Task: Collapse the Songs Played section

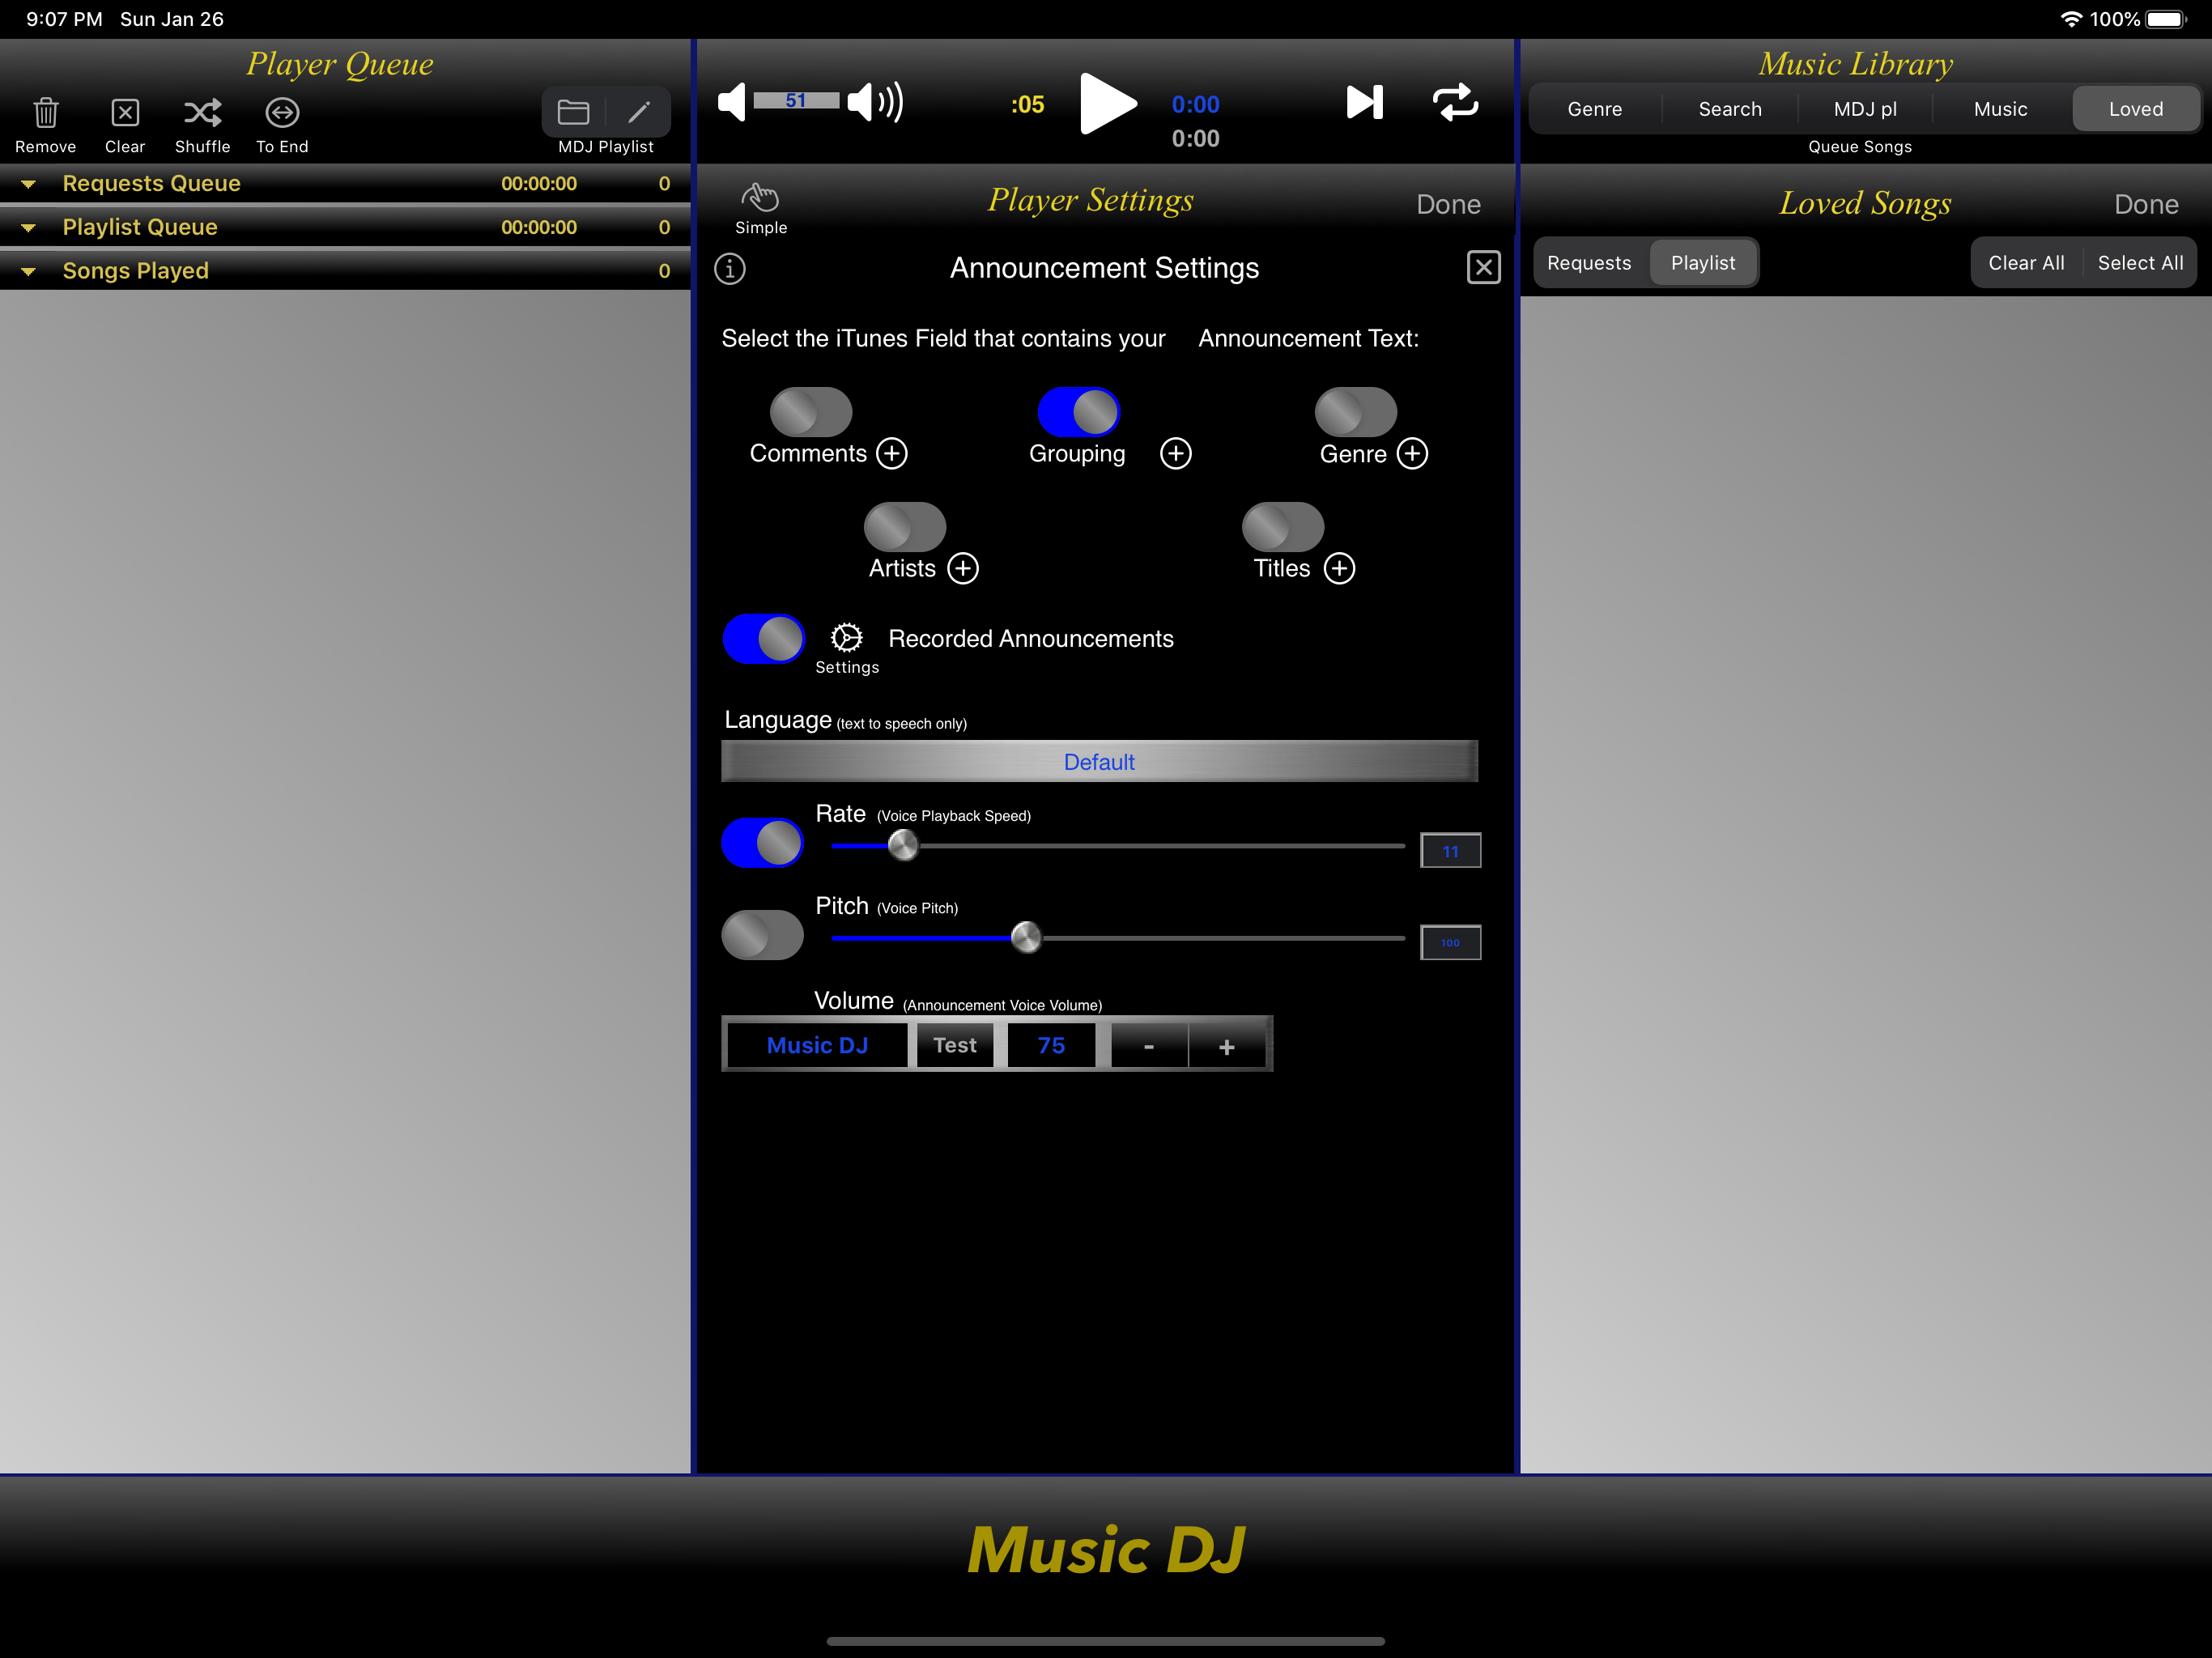Action: point(29,272)
